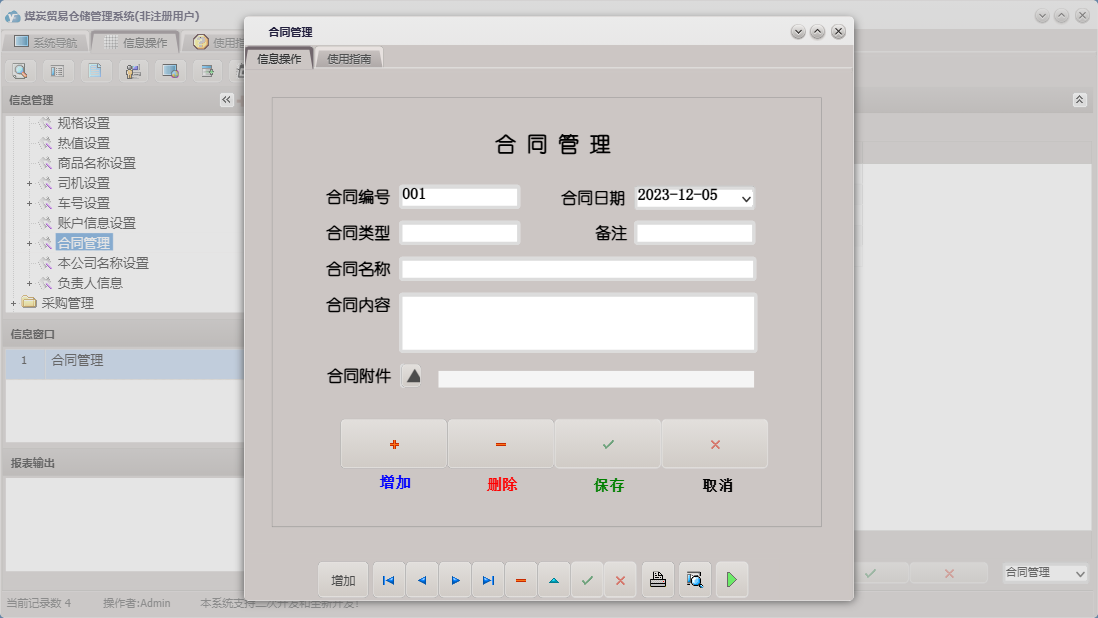Click the green run arrow at the bottom
The image size is (1098, 618).
click(731, 580)
